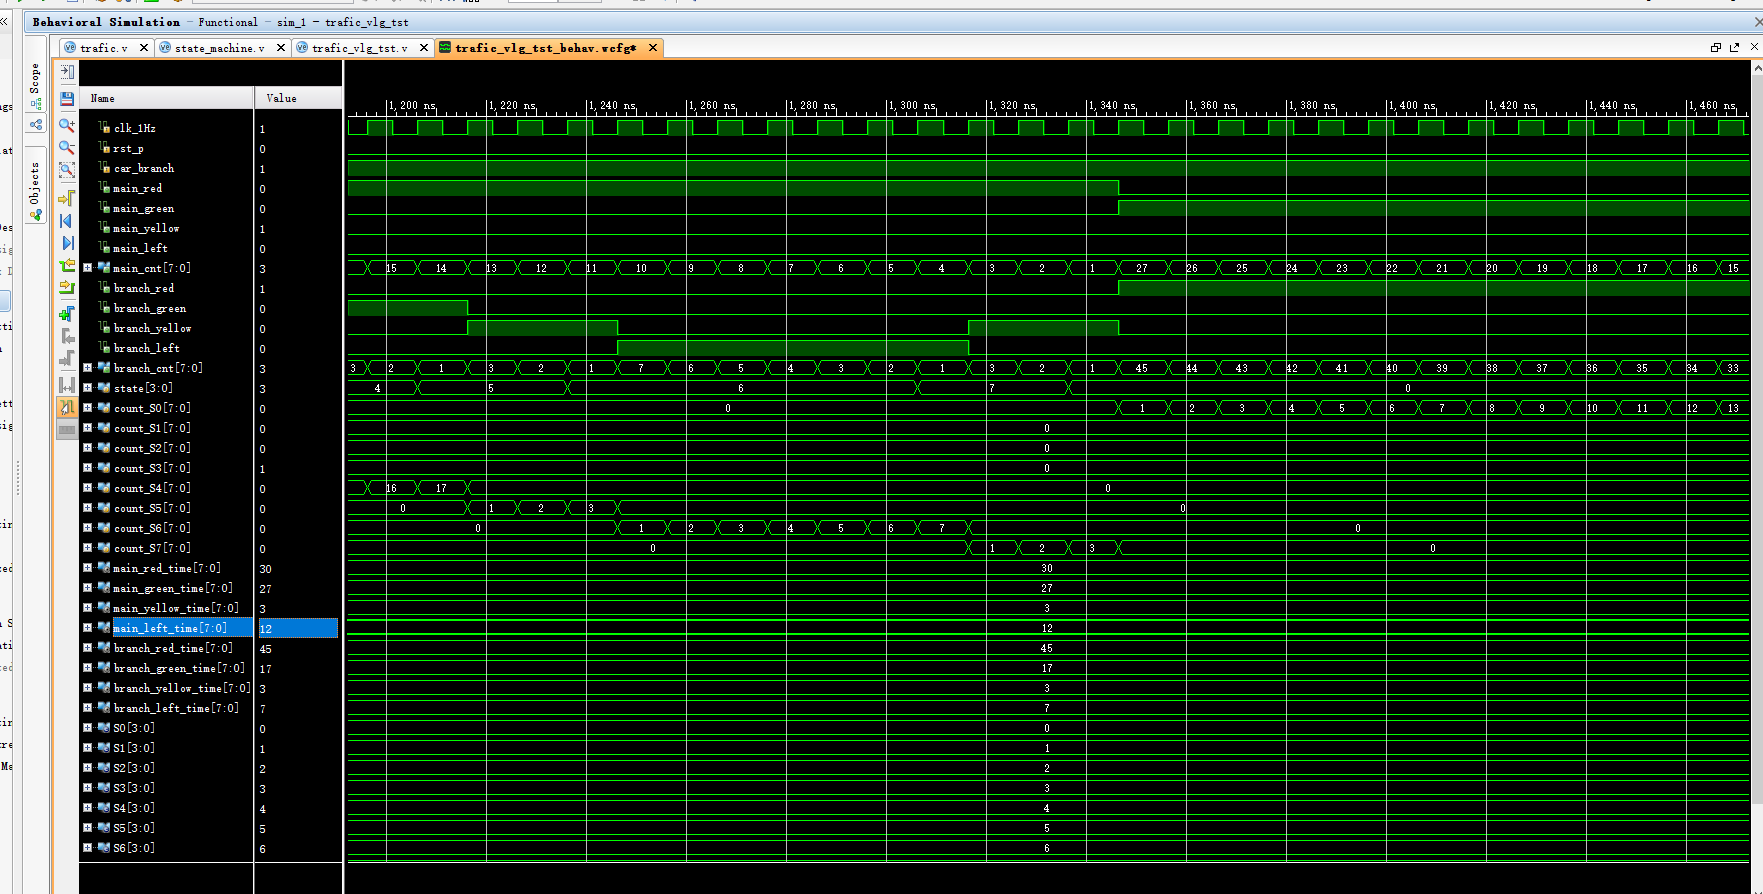Click the value 45 of branch_red_time

[266, 648]
